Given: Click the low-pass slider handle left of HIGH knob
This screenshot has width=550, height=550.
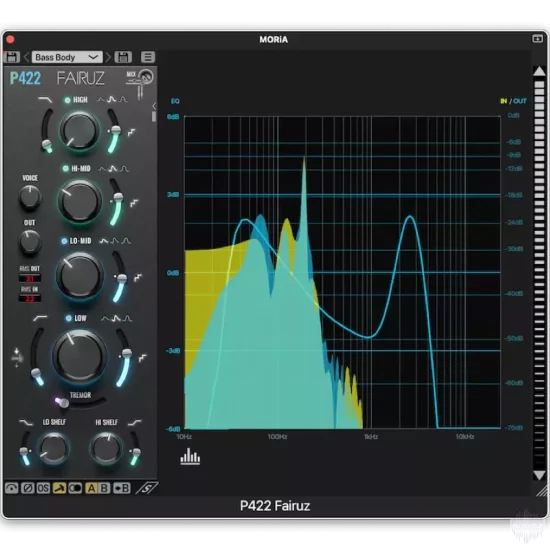Looking at the screenshot, I should pyautogui.click(x=46, y=144).
